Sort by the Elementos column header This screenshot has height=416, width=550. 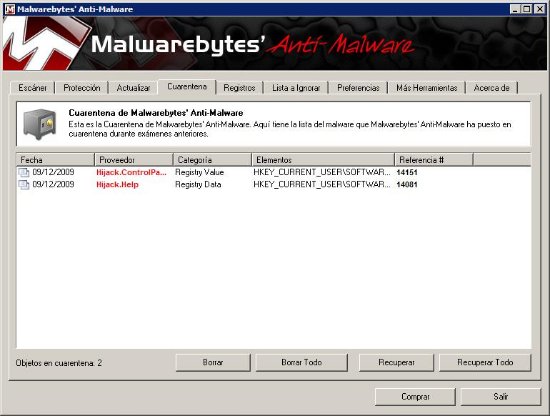(x=323, y=160)
